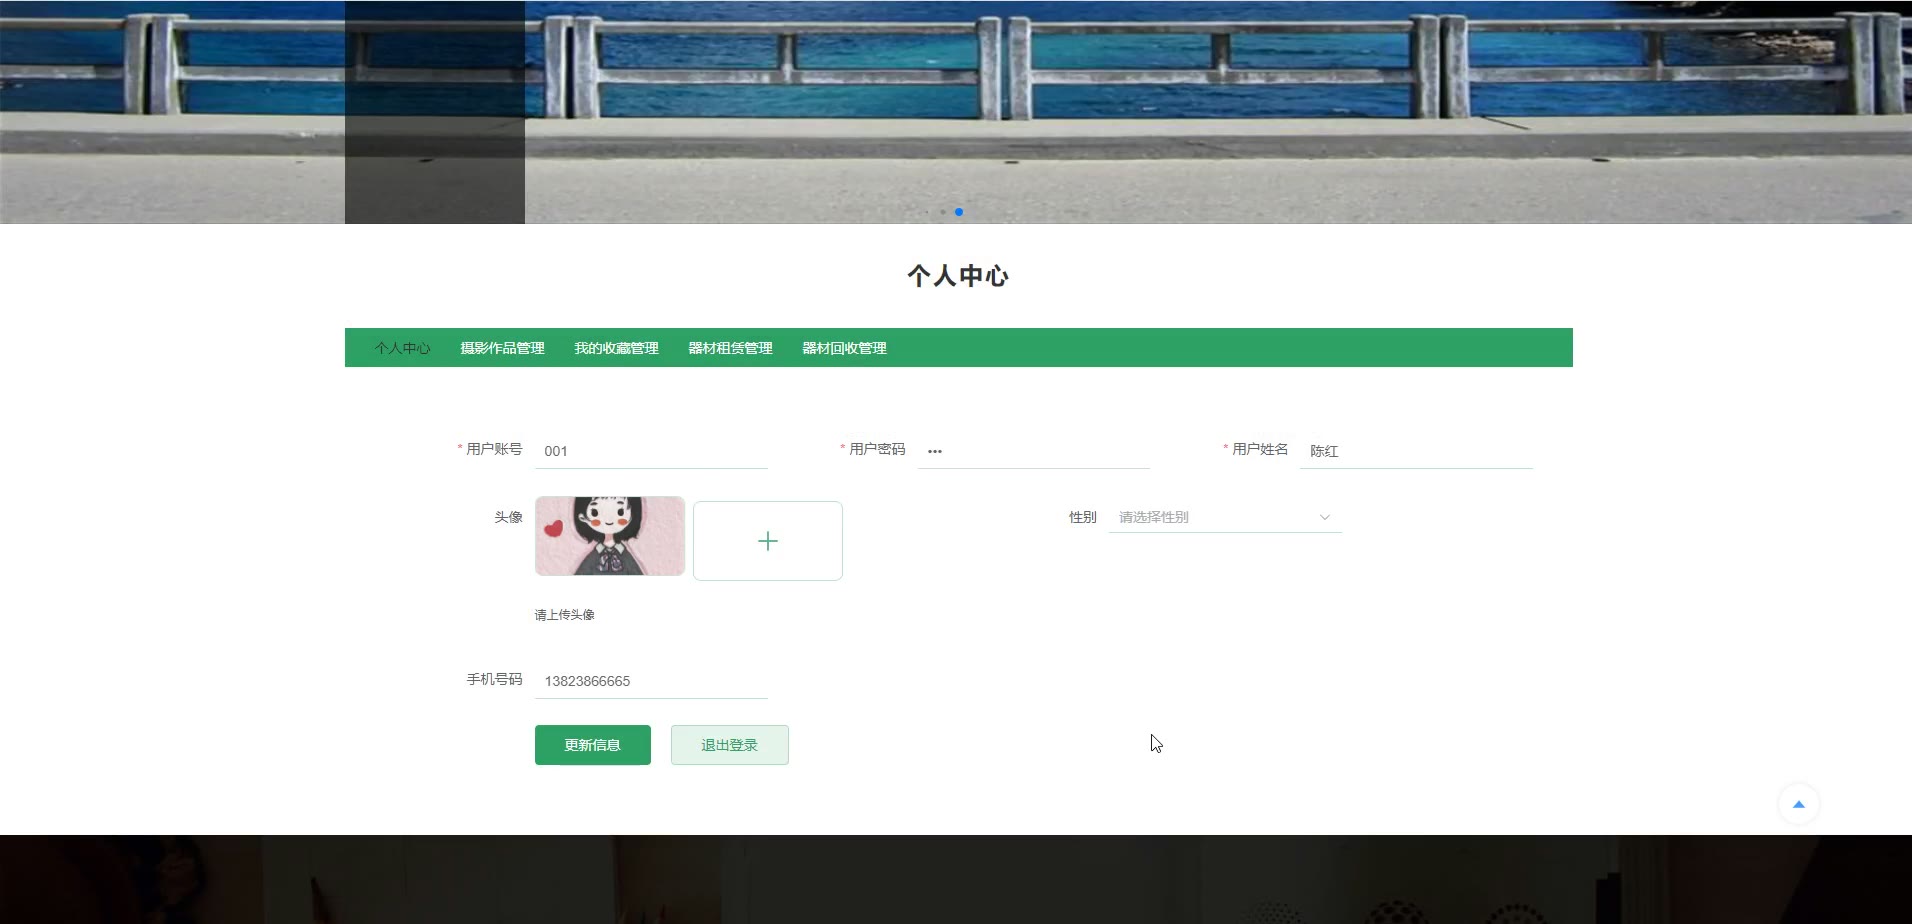The height and width of the screenshot is (924, 1912).
Task: Click the grey carousel indicator dot
Action: click(942, 212)
